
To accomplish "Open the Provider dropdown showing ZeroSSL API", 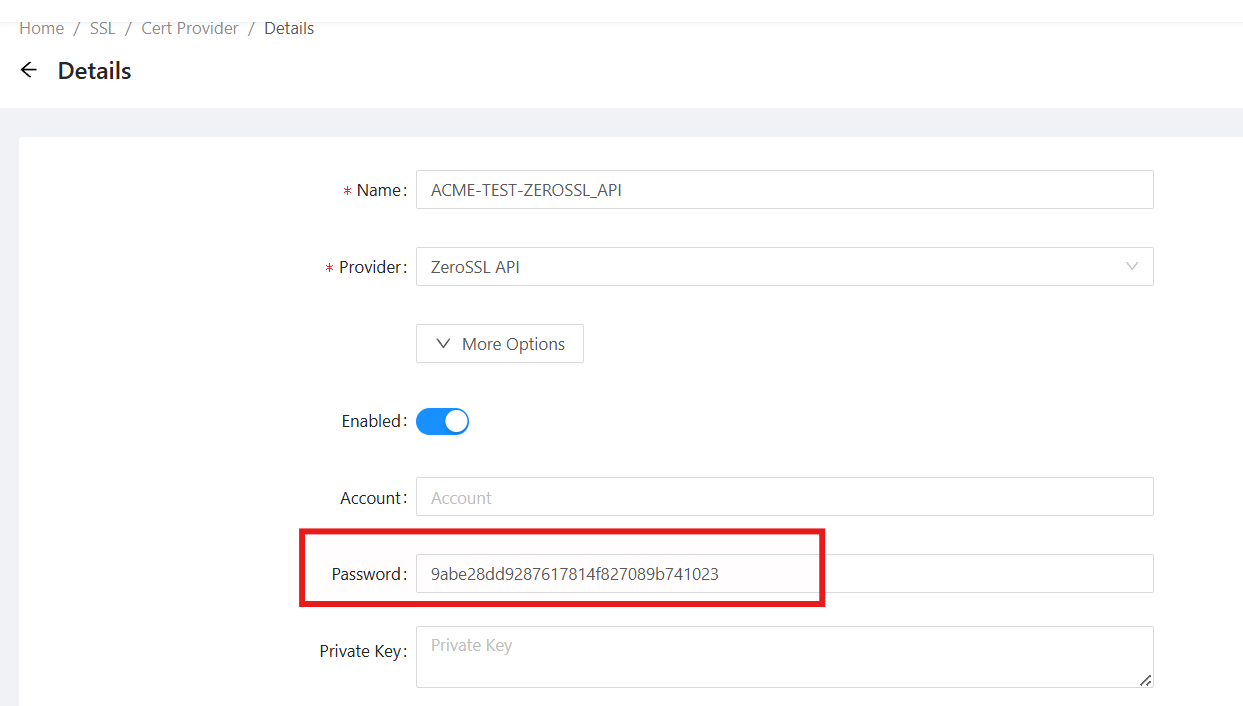I will tap(770, 267).
